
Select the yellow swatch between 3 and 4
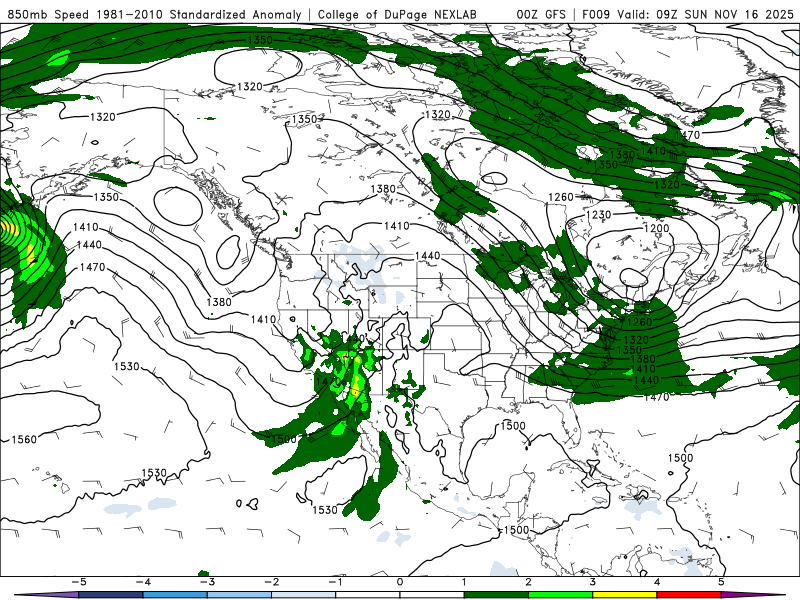624,595
